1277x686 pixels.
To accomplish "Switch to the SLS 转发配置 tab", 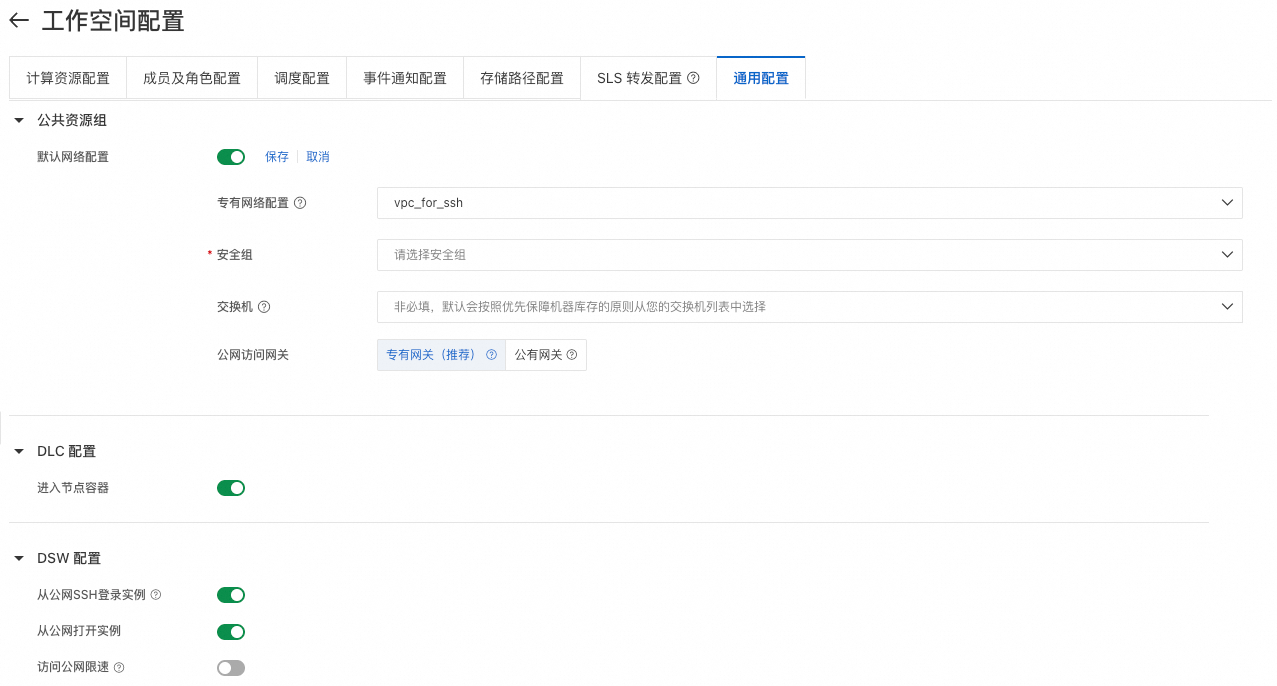I will click(x=648, y=78).
